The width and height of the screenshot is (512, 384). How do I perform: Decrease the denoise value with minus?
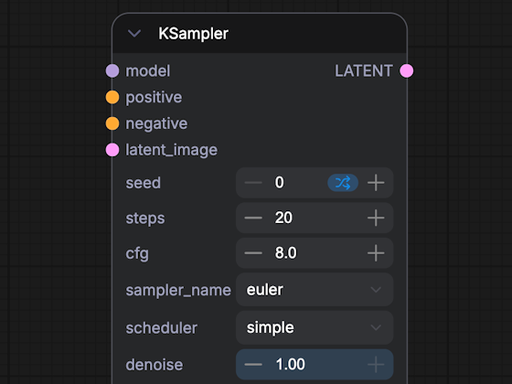(253, 364)
